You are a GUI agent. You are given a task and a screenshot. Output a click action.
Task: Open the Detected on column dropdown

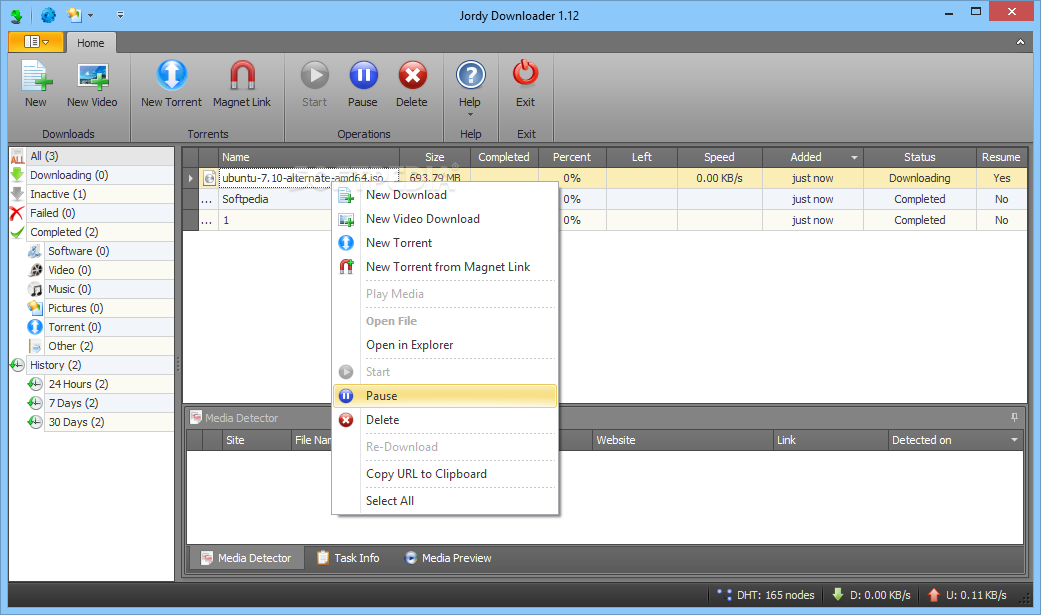1014,440
